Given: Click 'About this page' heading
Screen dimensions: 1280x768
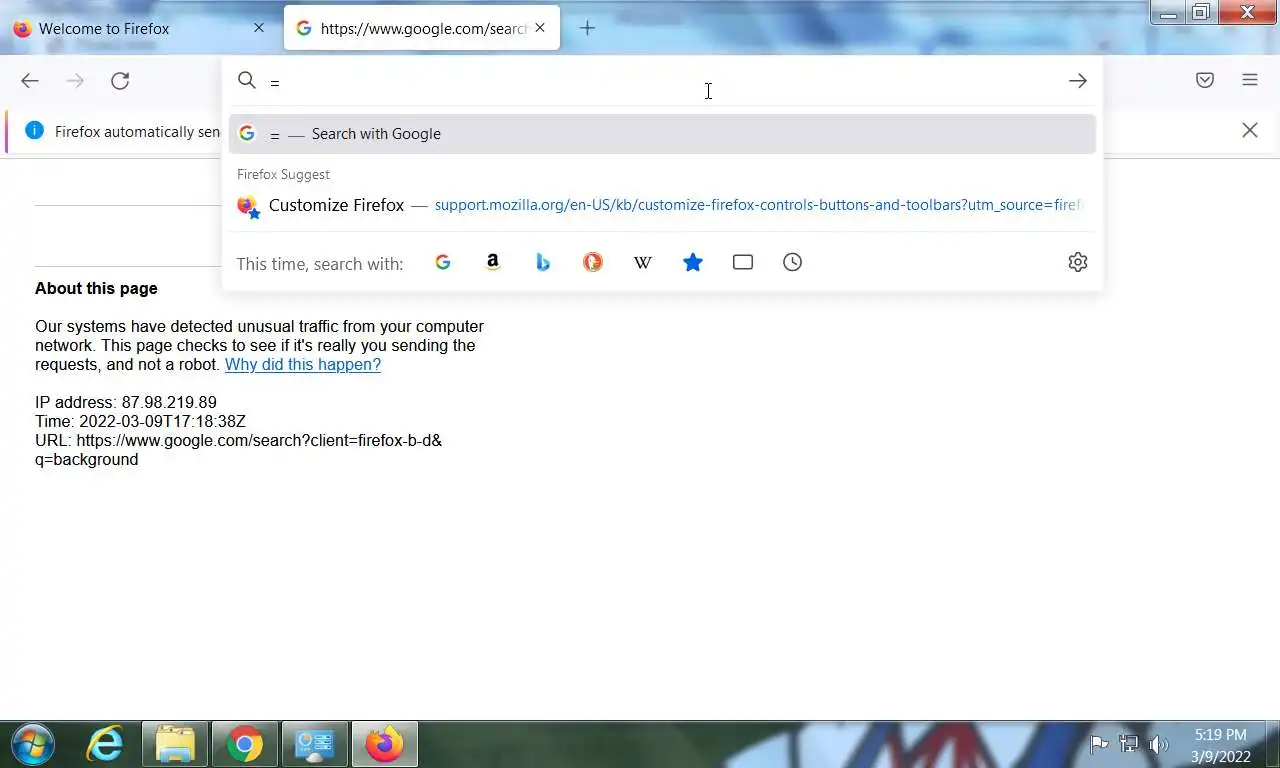Looking at the screenshot, I should point(96,288).
